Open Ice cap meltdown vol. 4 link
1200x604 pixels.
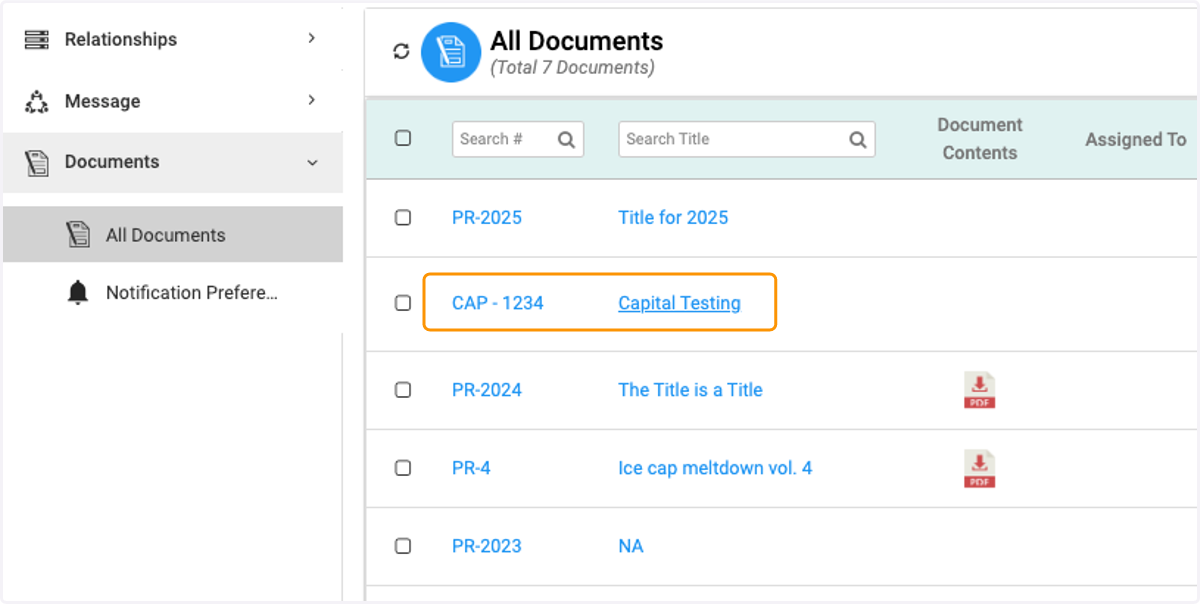point(715,468)
